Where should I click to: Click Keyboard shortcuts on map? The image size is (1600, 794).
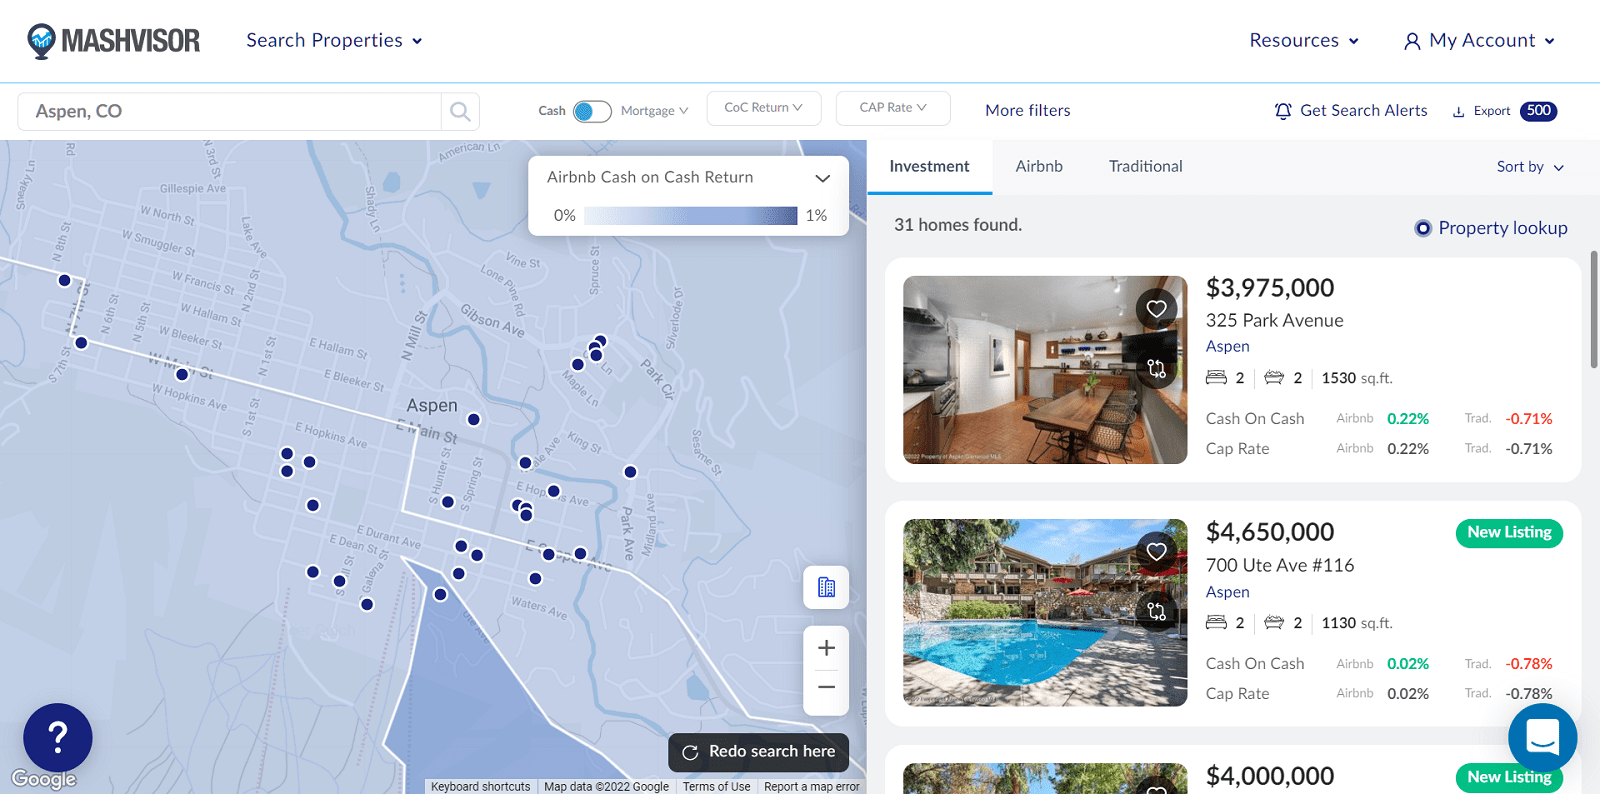[x=480, y=787]
